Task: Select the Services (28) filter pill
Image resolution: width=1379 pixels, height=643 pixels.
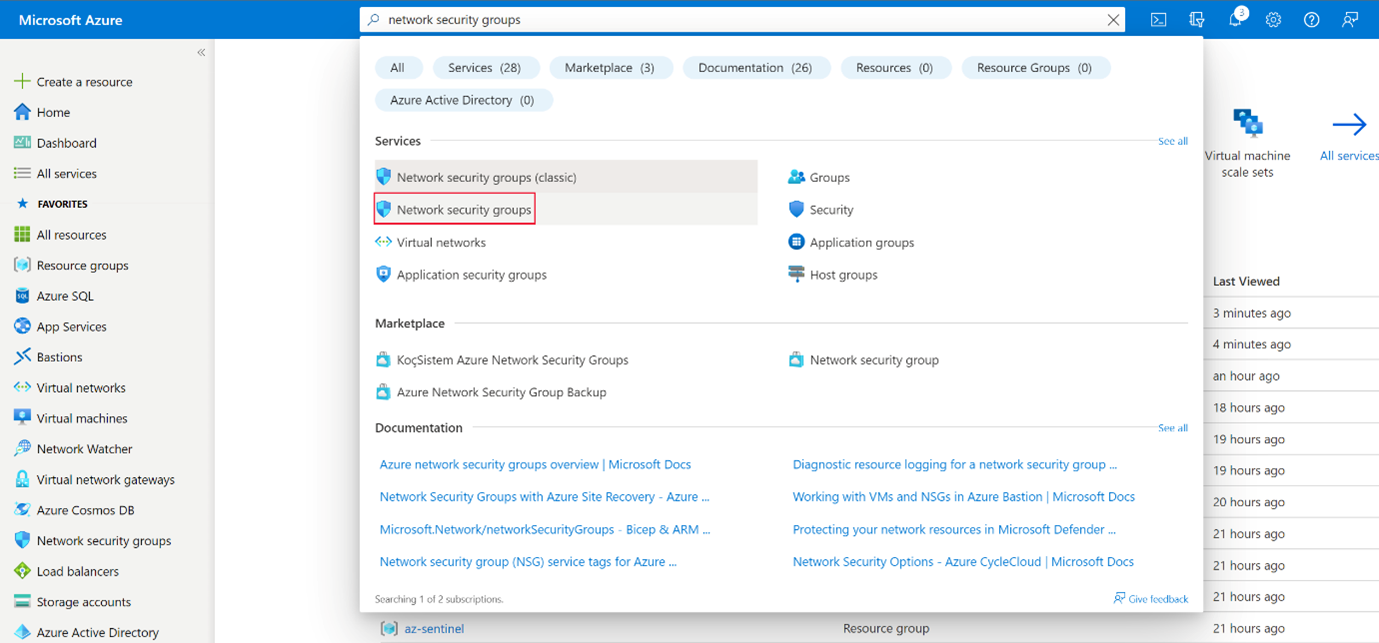Action: click(485, 68)
